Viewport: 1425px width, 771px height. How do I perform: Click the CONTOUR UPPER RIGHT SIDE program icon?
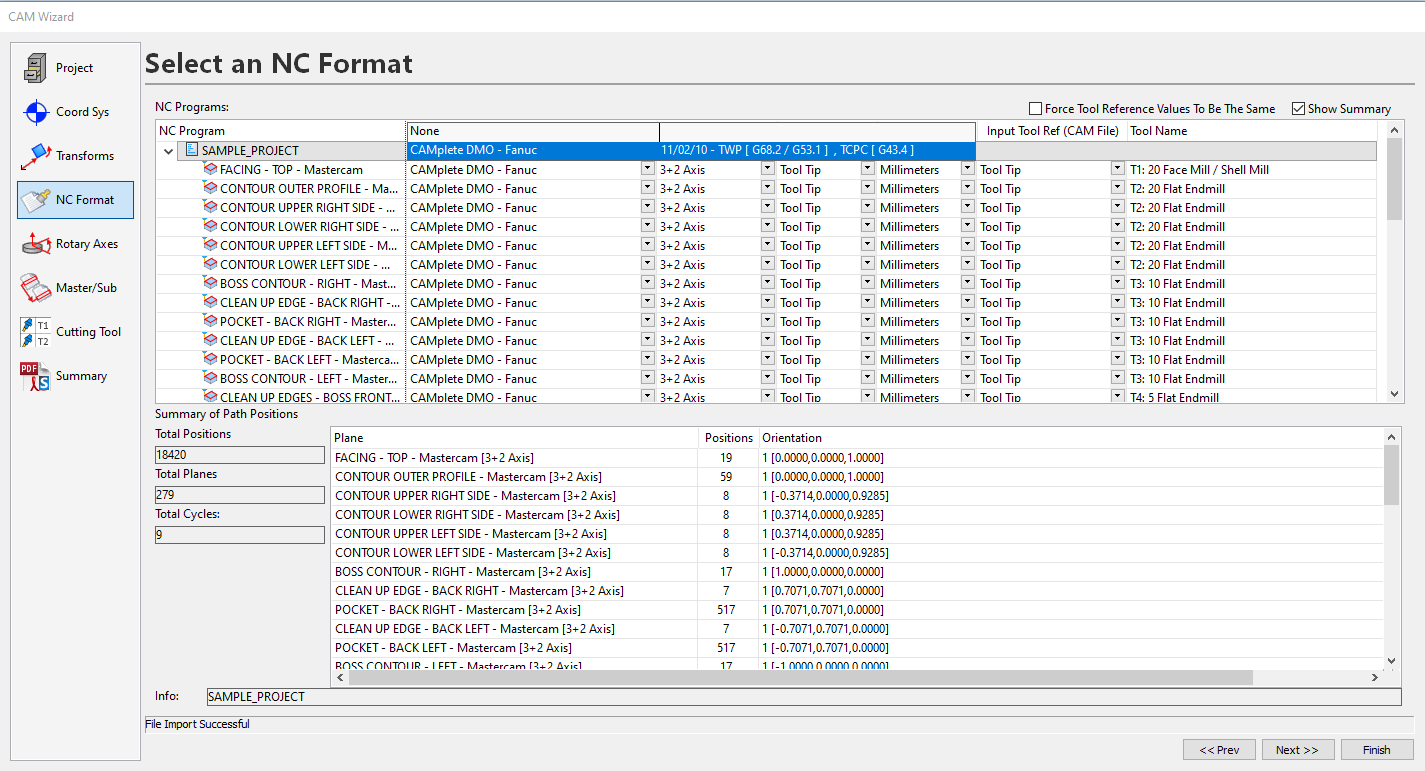[x=210, y=207]
